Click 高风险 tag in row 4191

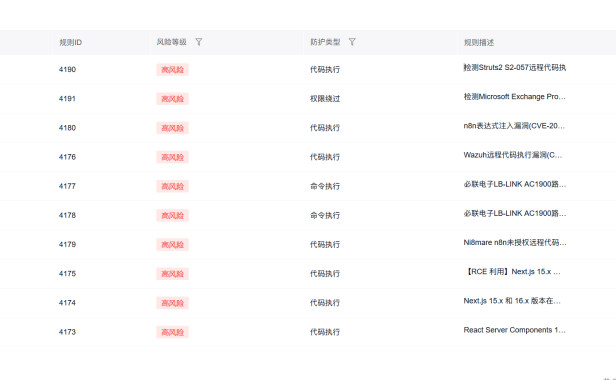click(x=172, y=99)
